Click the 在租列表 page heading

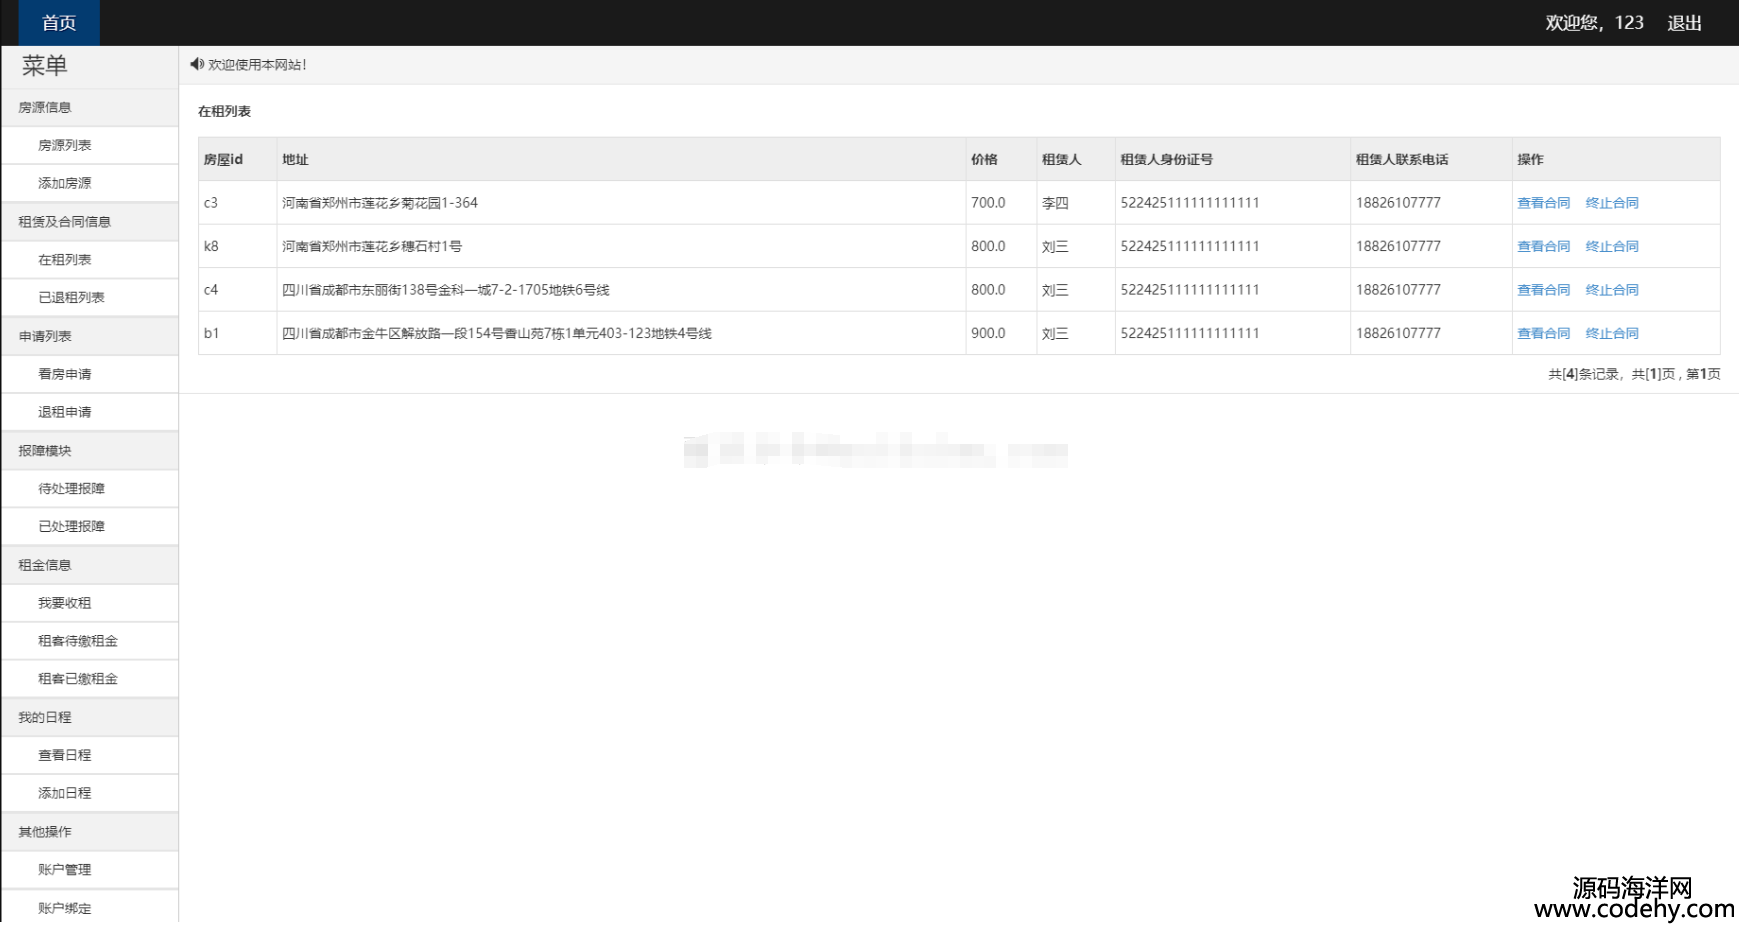coord(224,111)
